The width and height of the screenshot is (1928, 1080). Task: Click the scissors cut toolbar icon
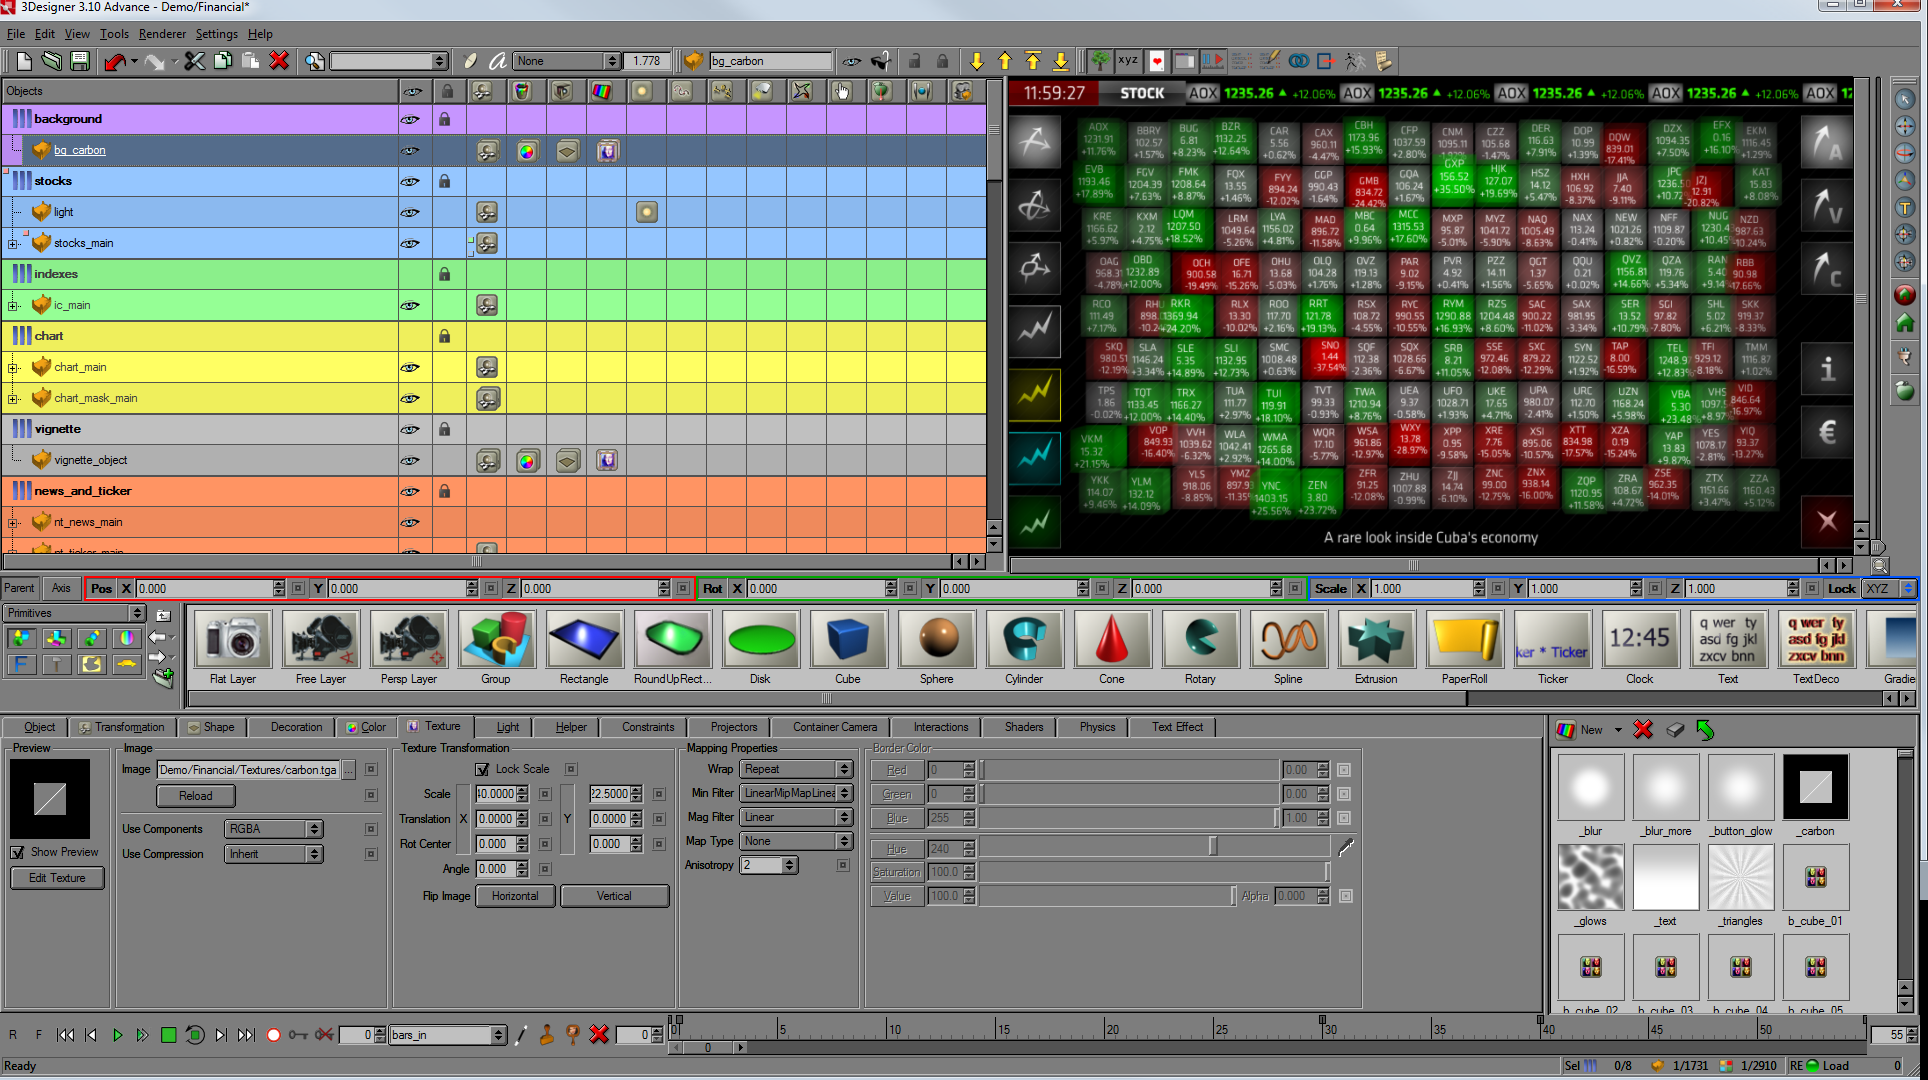(195, 61)
